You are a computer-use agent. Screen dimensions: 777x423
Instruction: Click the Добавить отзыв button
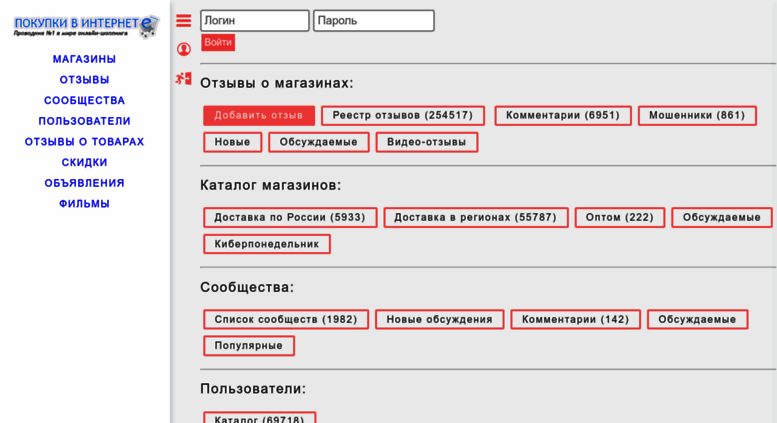[x=259, y=115]
